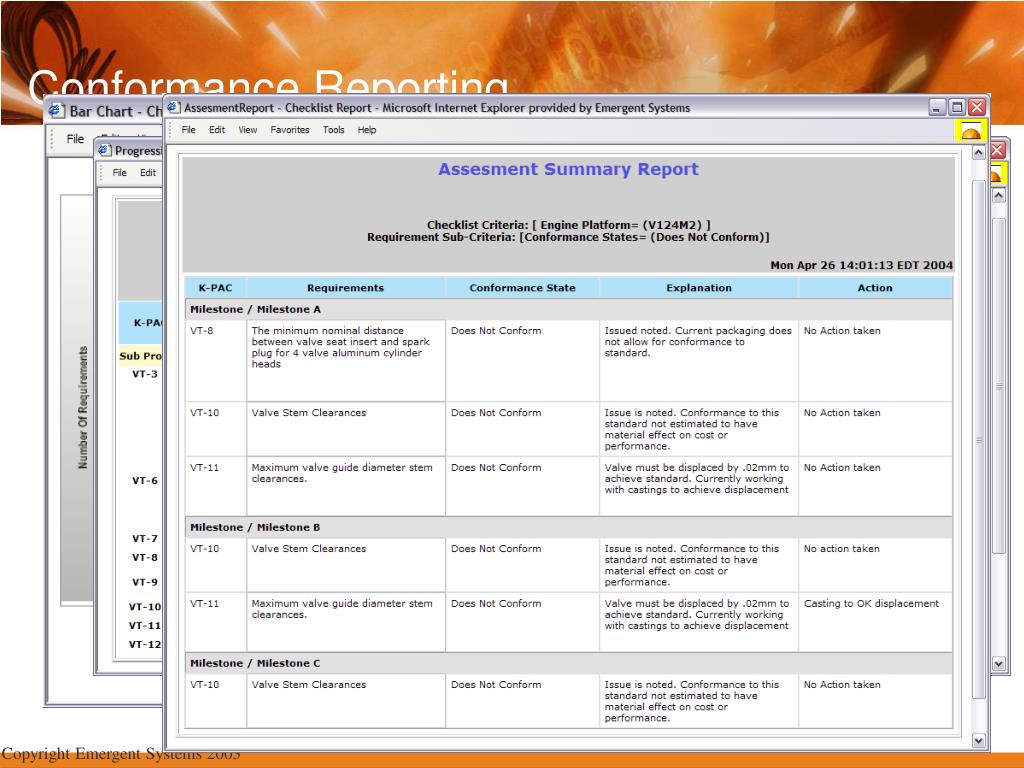The height and width of the screenshot is (768, 1024).
Task: Click the 'Checklist Criteria' line
Action: 568,225
